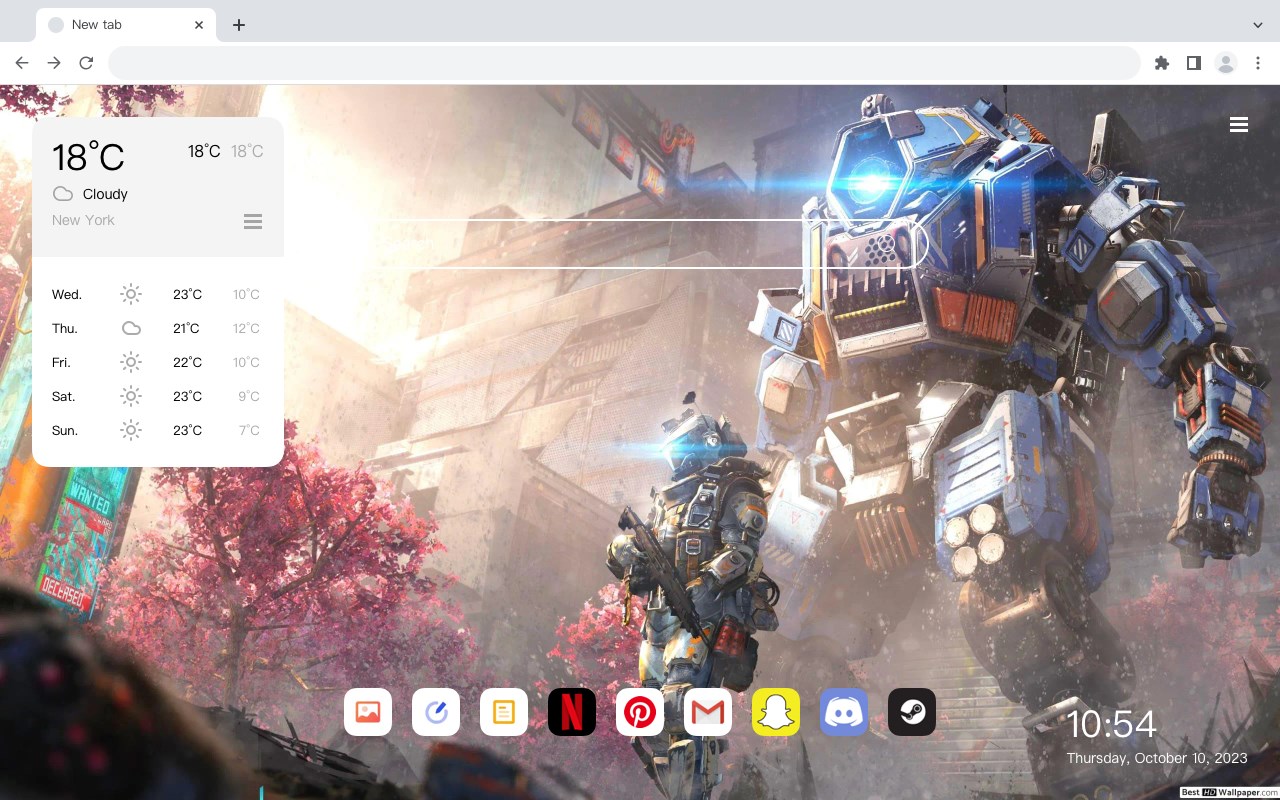Close the New tab tab
Viewport: 1280px width, 800px height.
[200, 25]
